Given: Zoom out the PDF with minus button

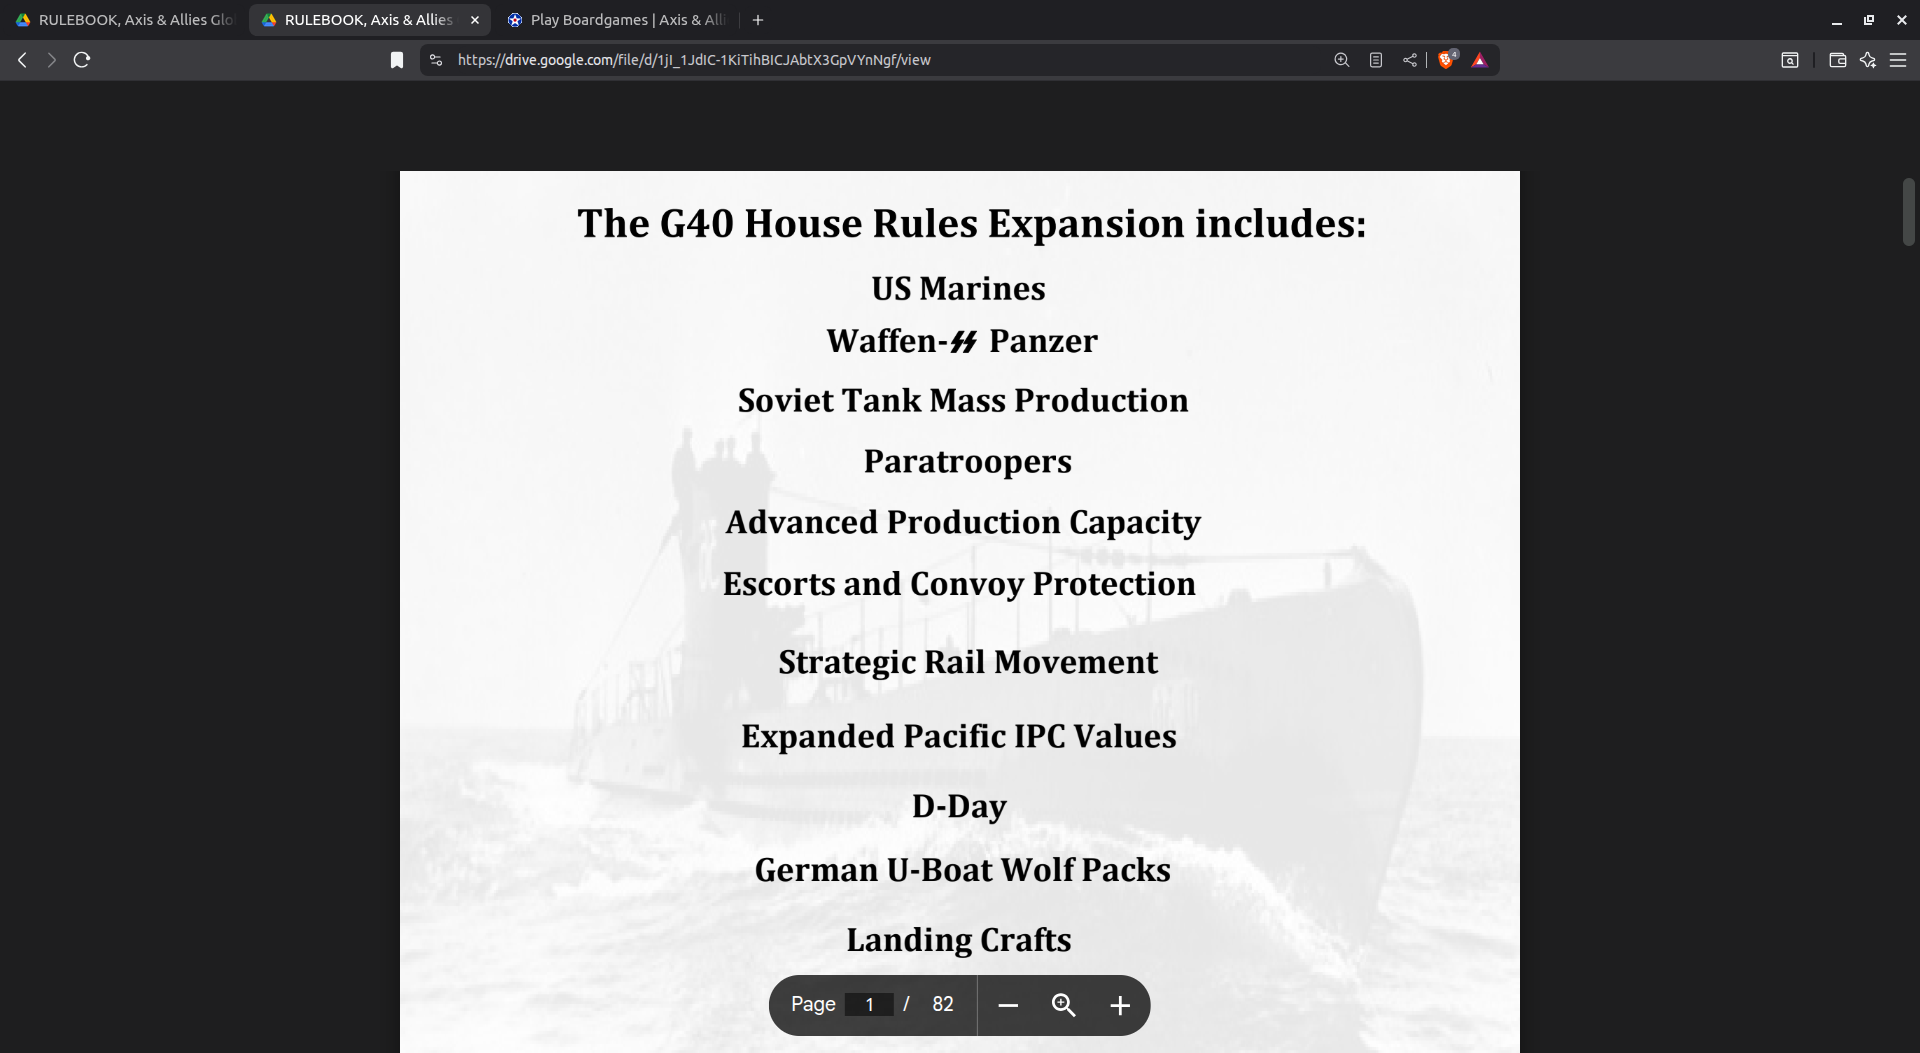Looking at the screenshot, I should pyautogui.click(x=1008, y=1005).
